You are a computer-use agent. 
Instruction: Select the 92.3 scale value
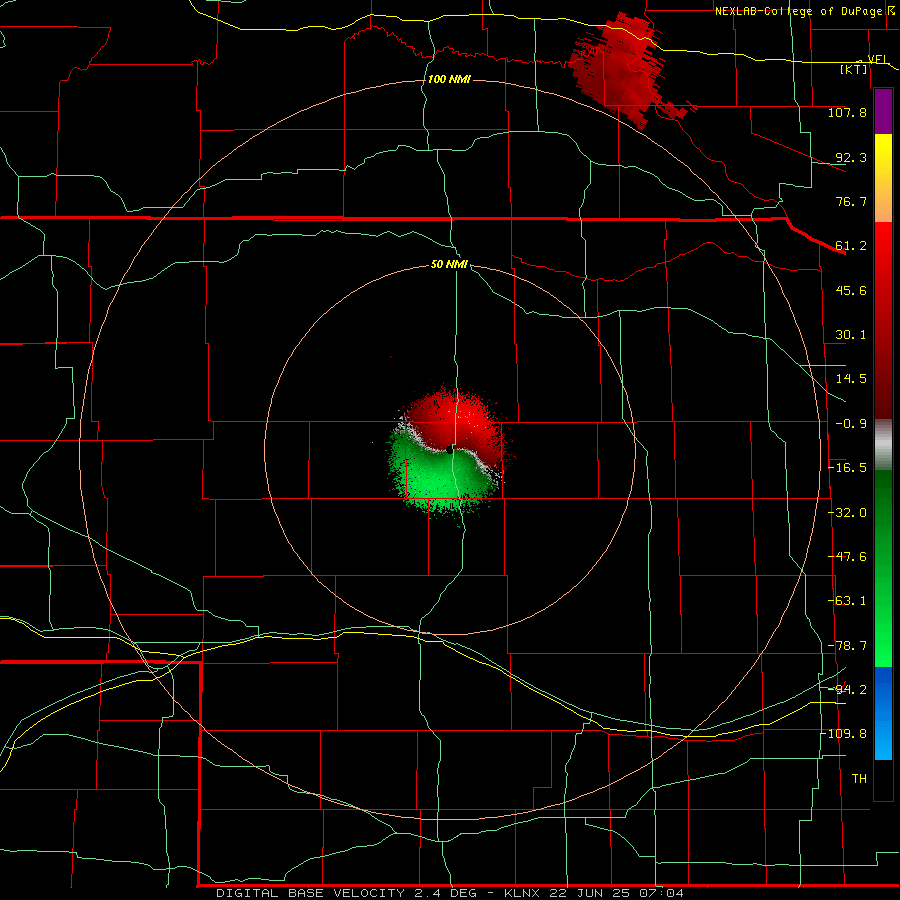coord(851,157)
